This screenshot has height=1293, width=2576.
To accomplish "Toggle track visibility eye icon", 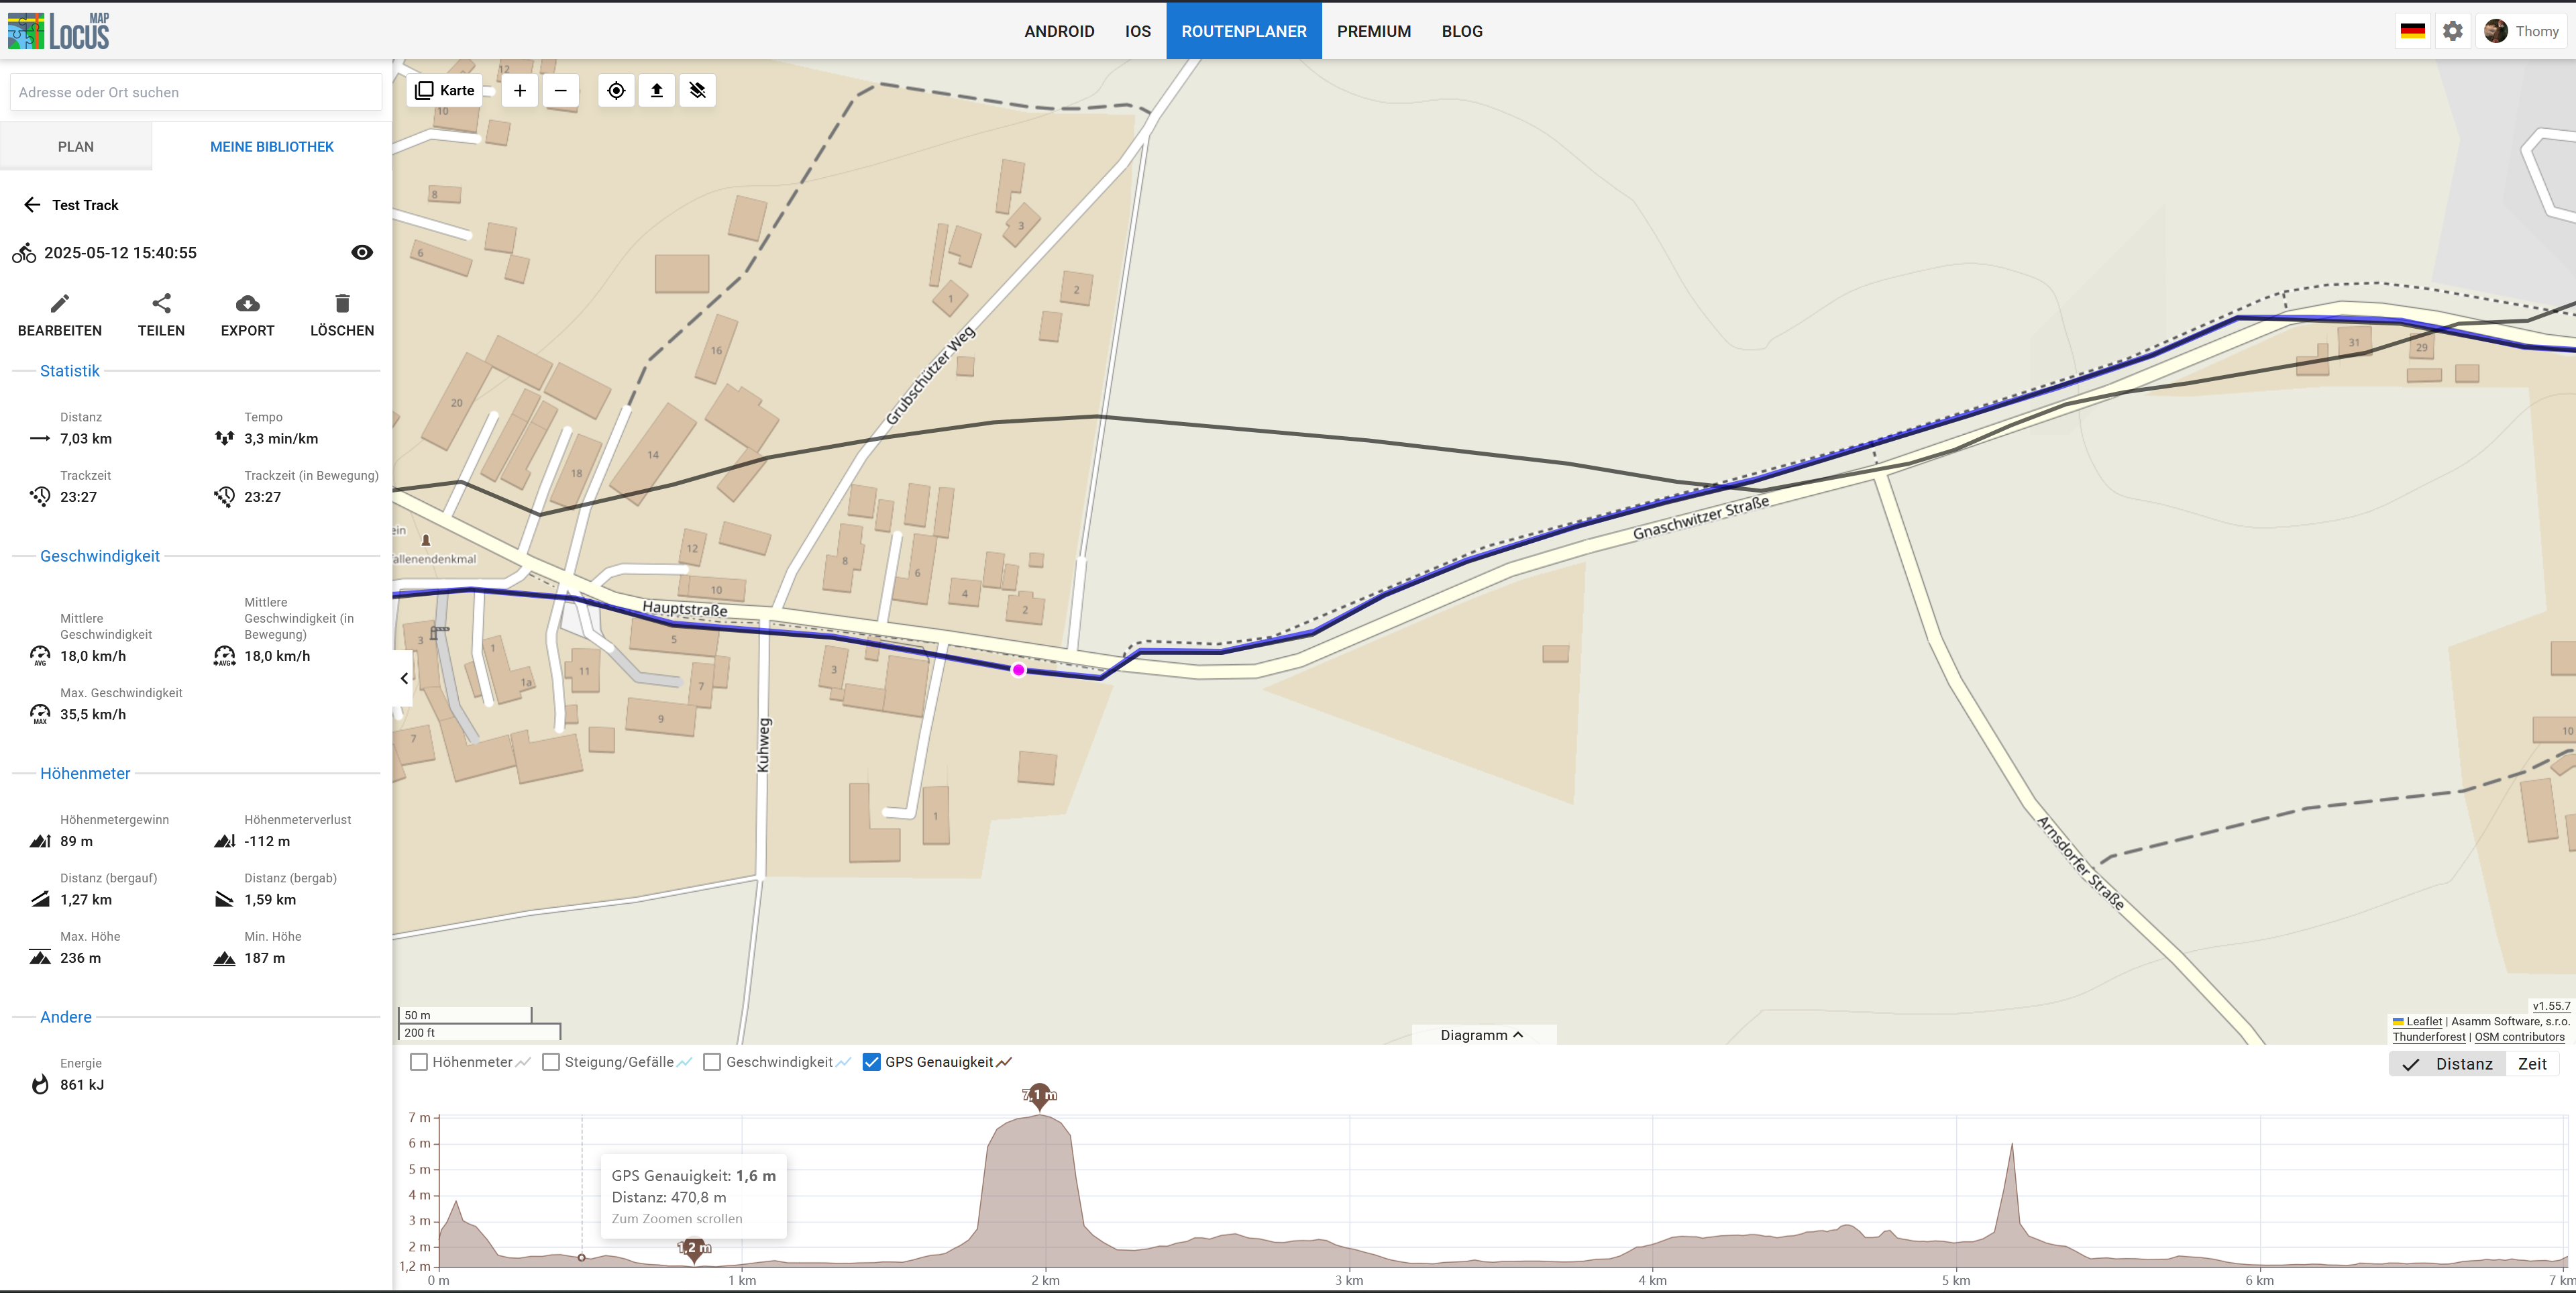I will pos(362,253).
